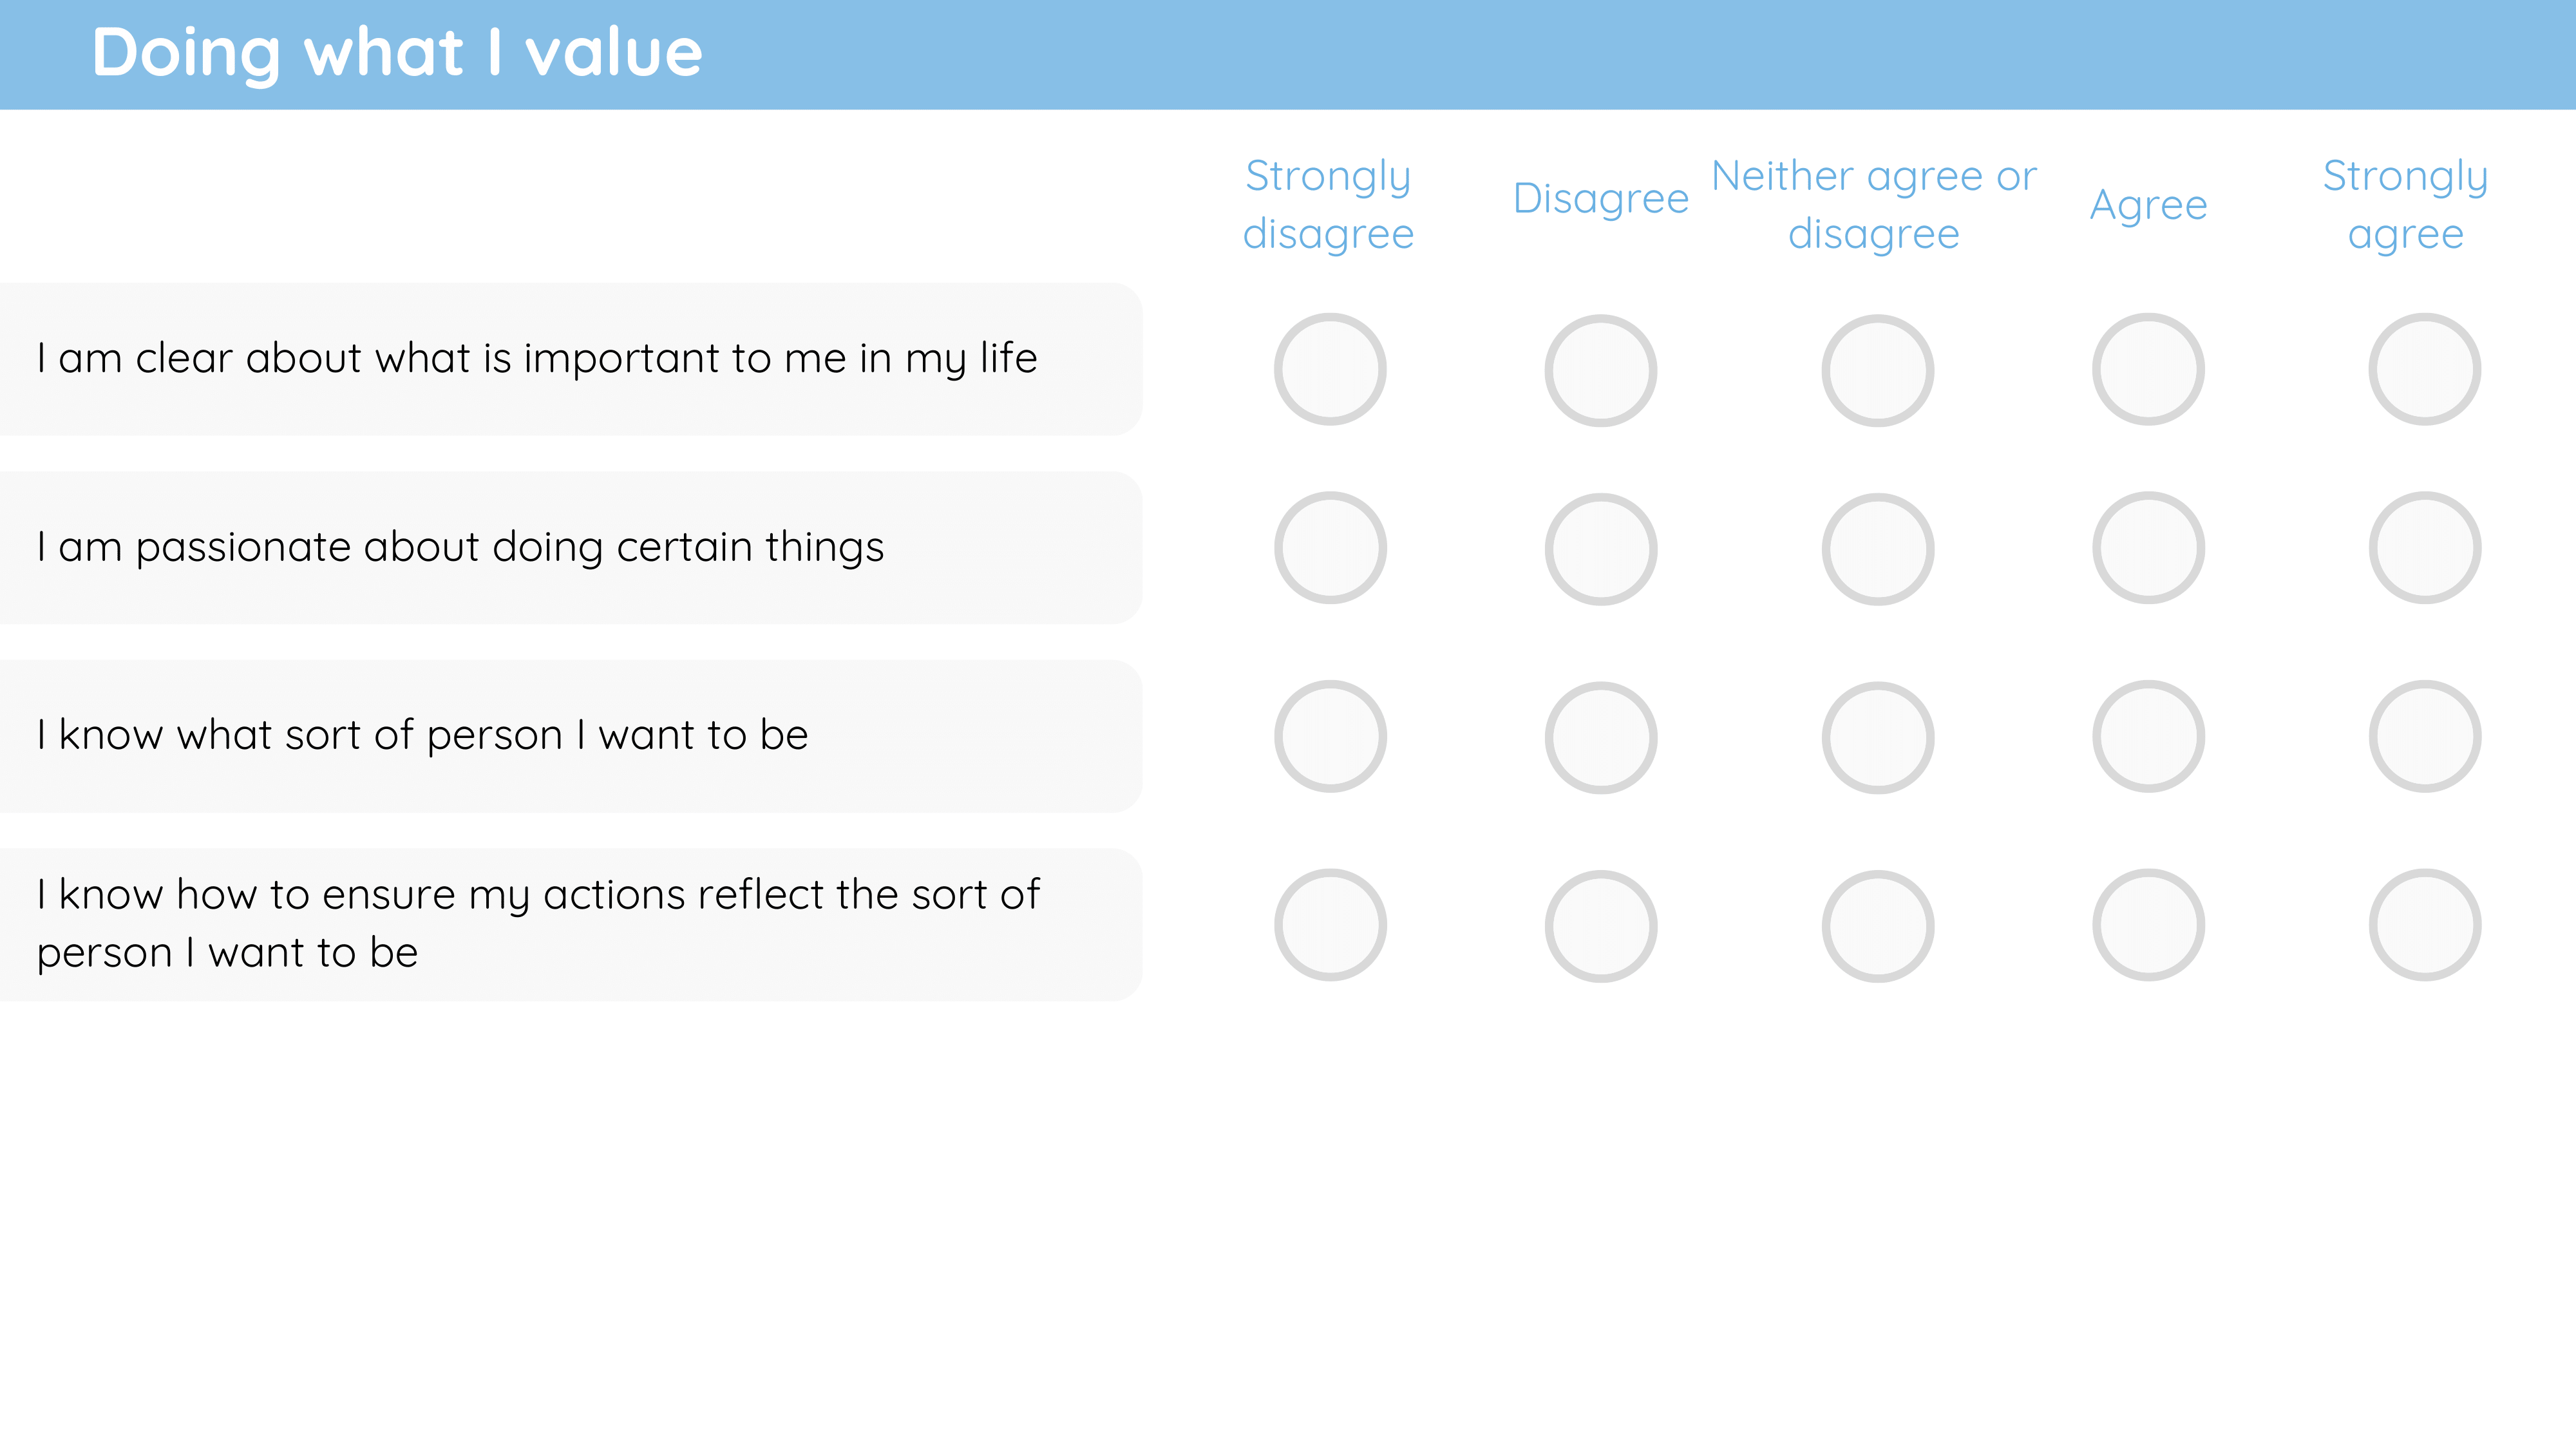
Task: Select Strongly agree for clear about what is important
Action: [2425, 370]
